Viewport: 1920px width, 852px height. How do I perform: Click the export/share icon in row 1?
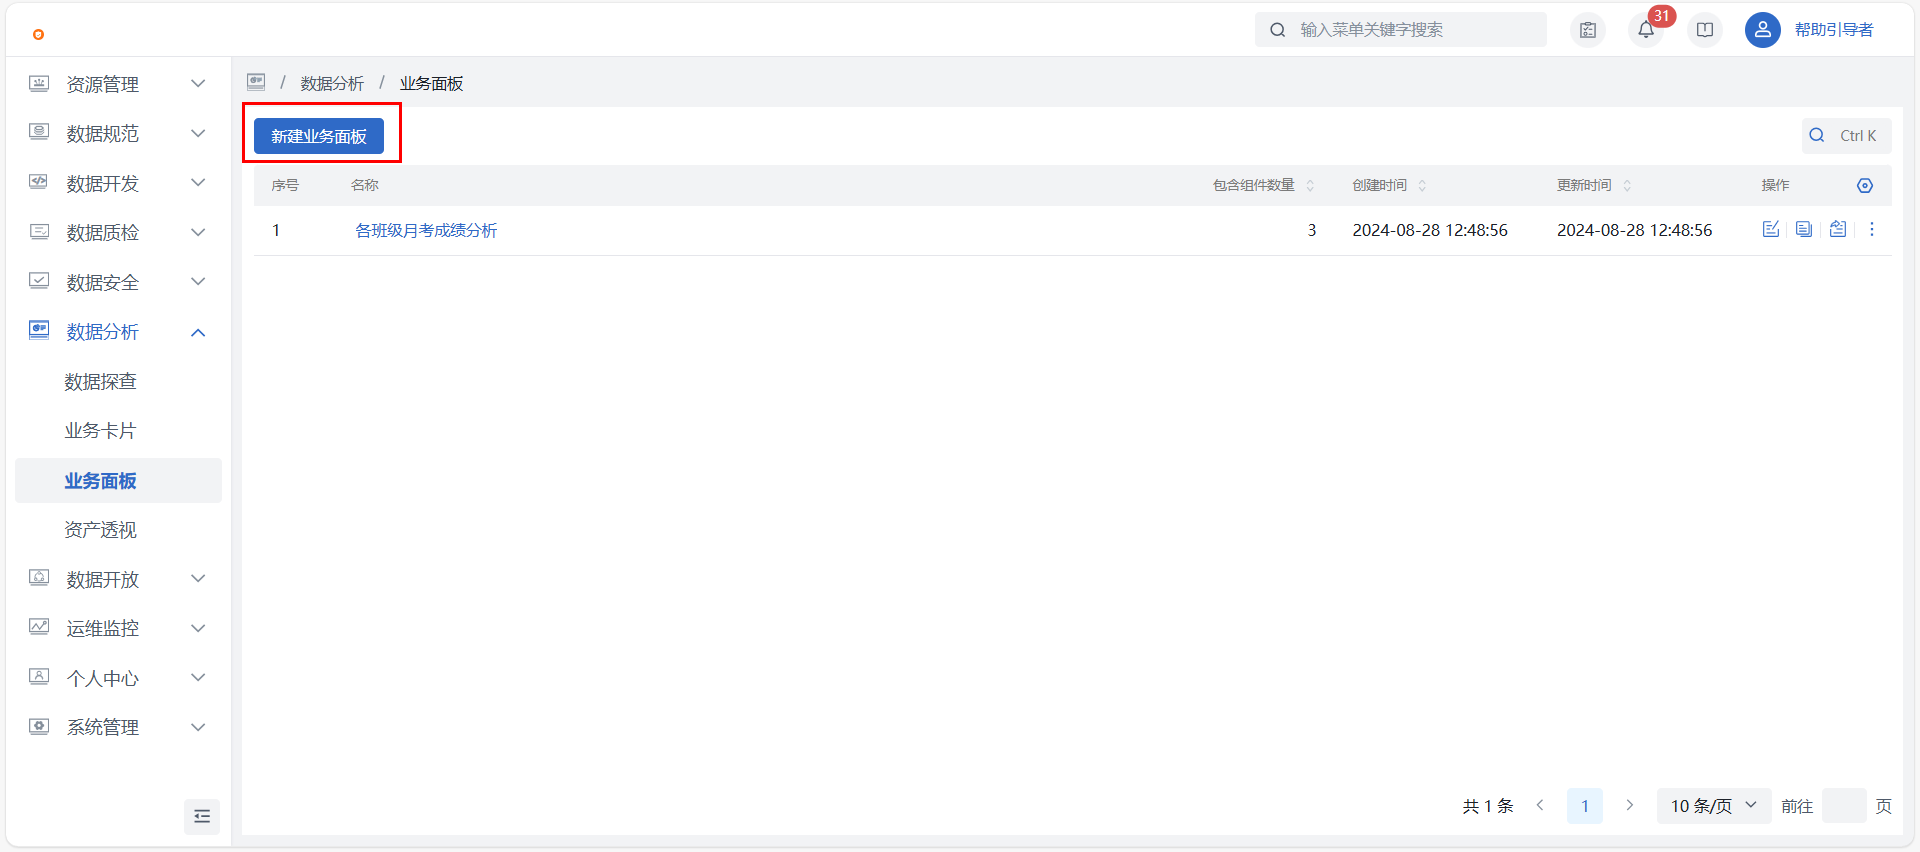(1838, 230)
